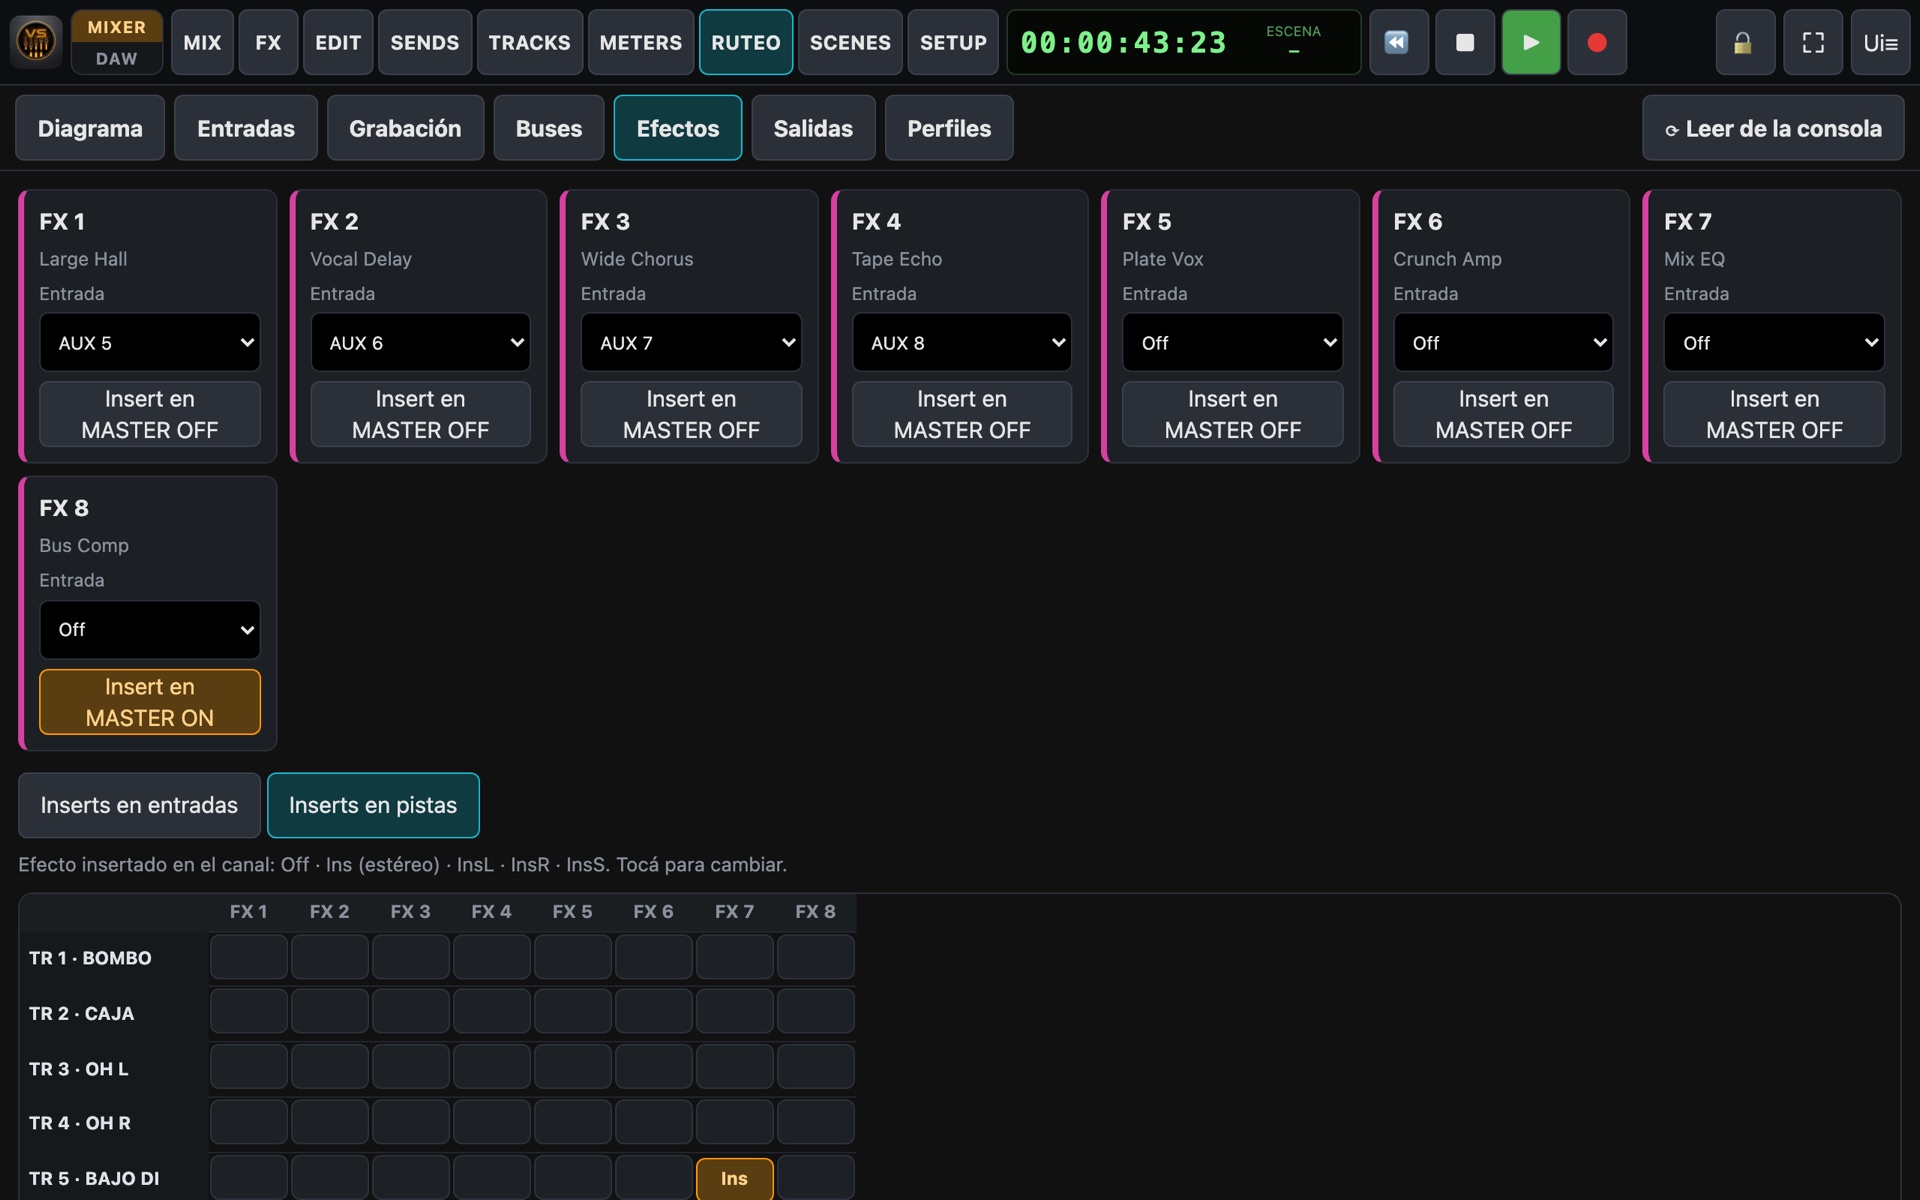Open the Ui menu icon

1880,42
